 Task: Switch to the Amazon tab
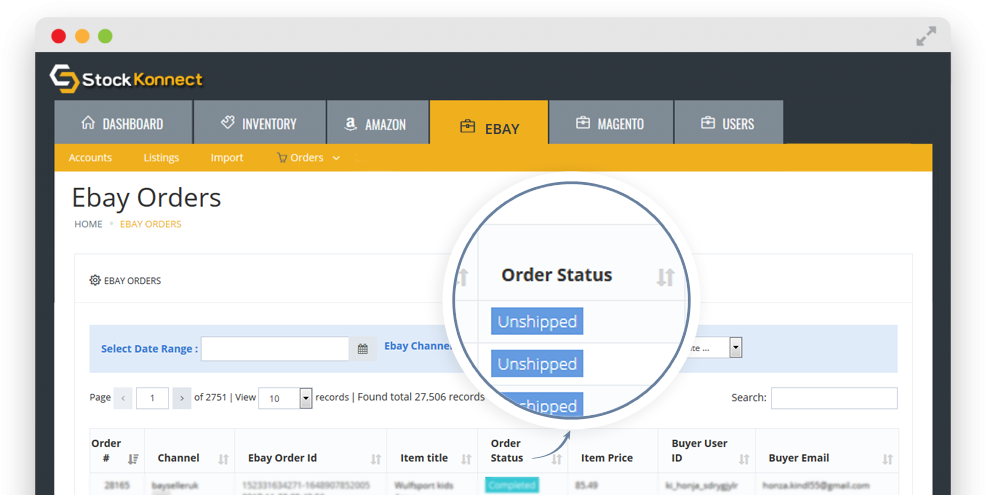coord(378,123)
